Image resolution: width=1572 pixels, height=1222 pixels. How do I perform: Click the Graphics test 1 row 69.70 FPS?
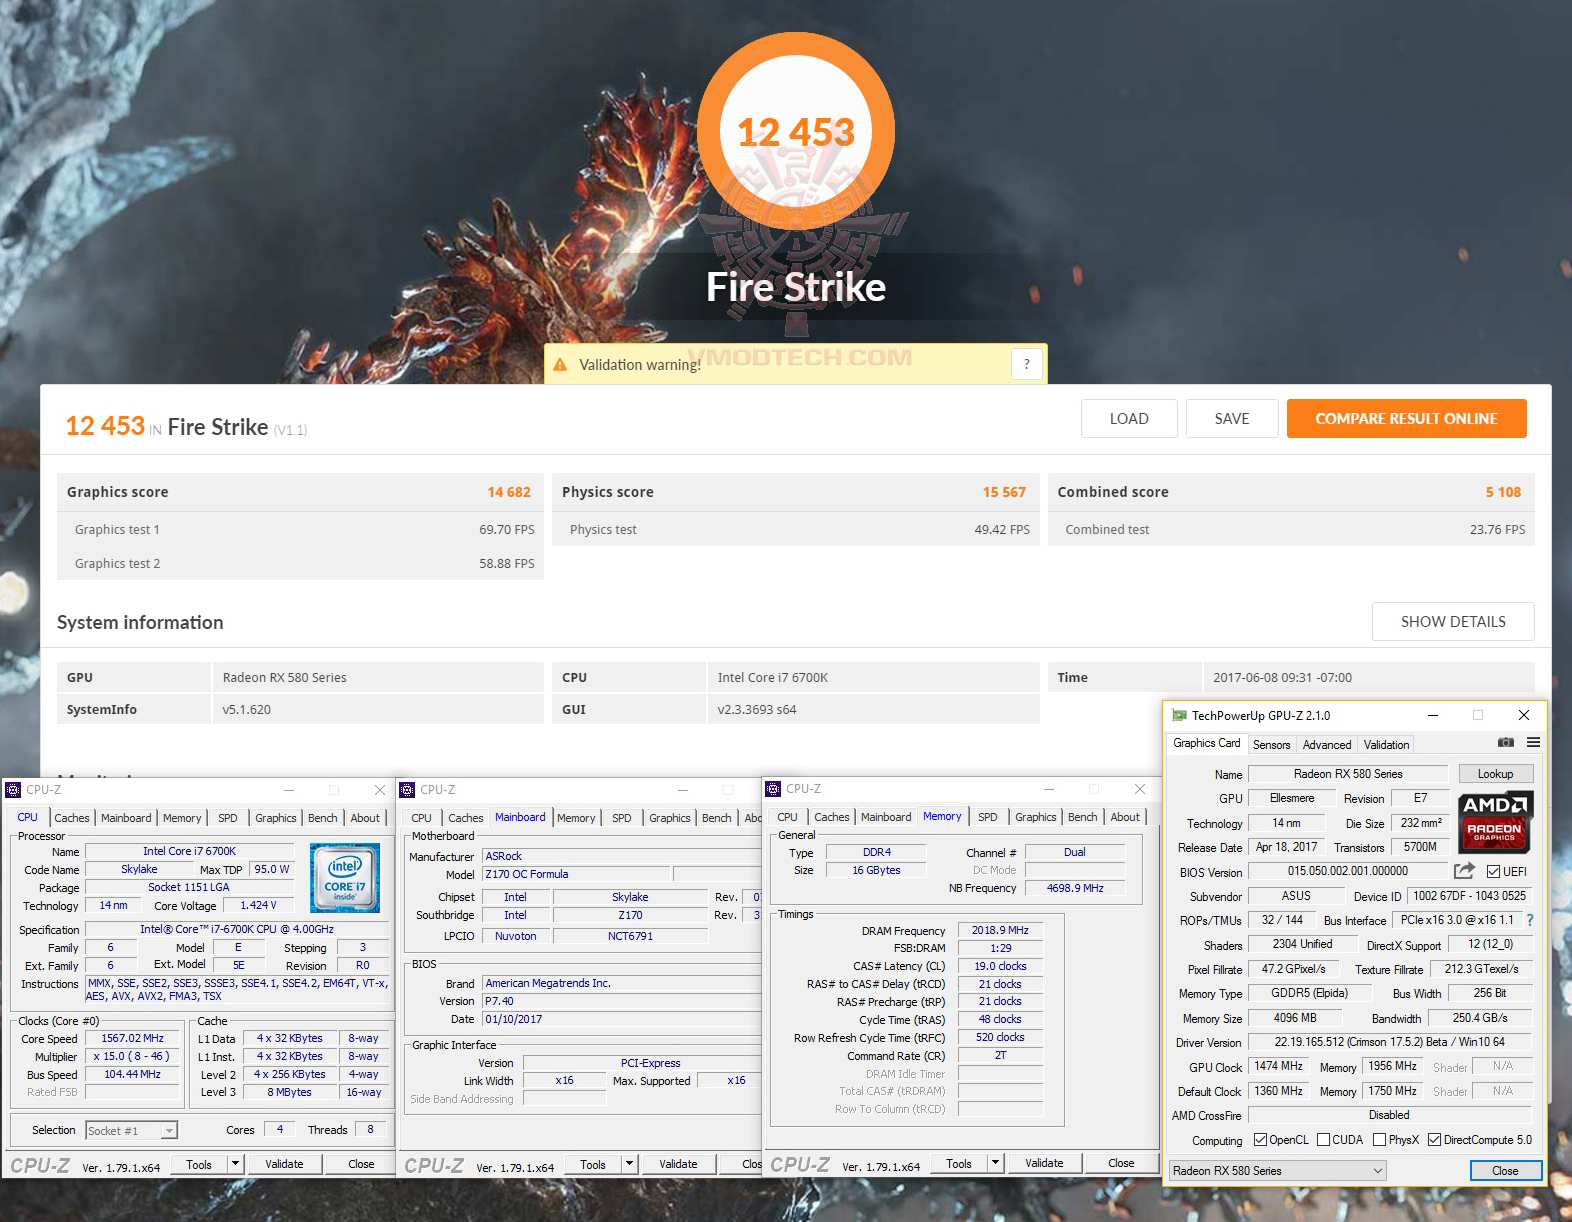300,530
